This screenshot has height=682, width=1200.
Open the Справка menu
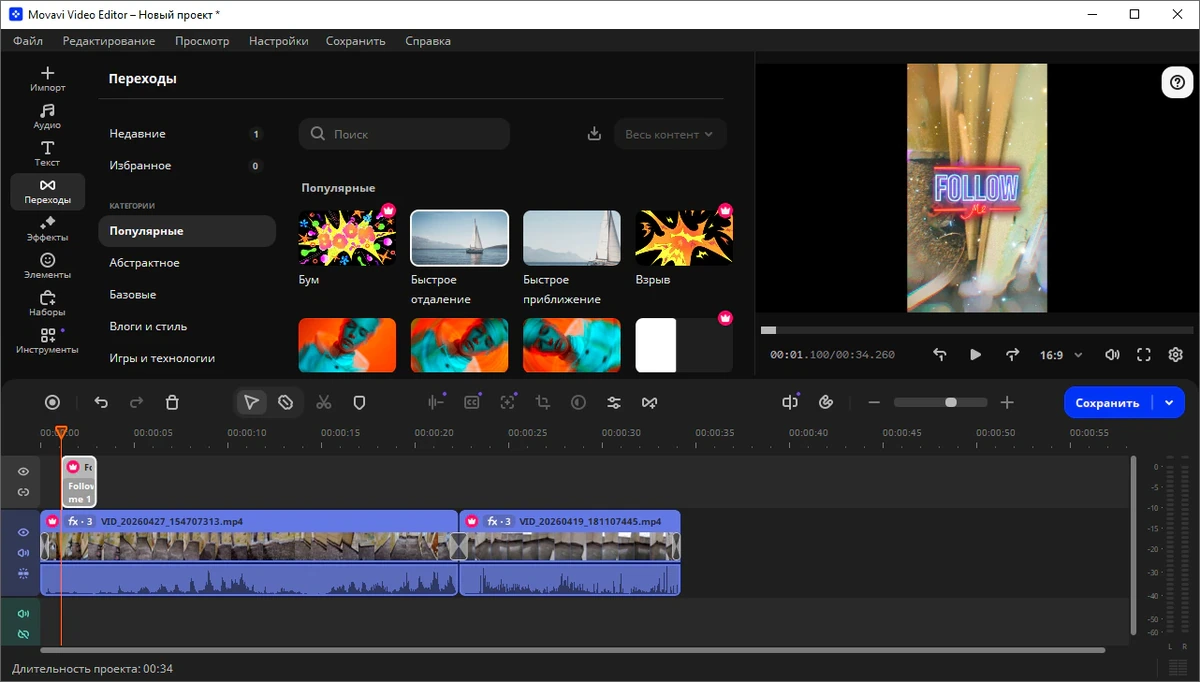[428, 41]
